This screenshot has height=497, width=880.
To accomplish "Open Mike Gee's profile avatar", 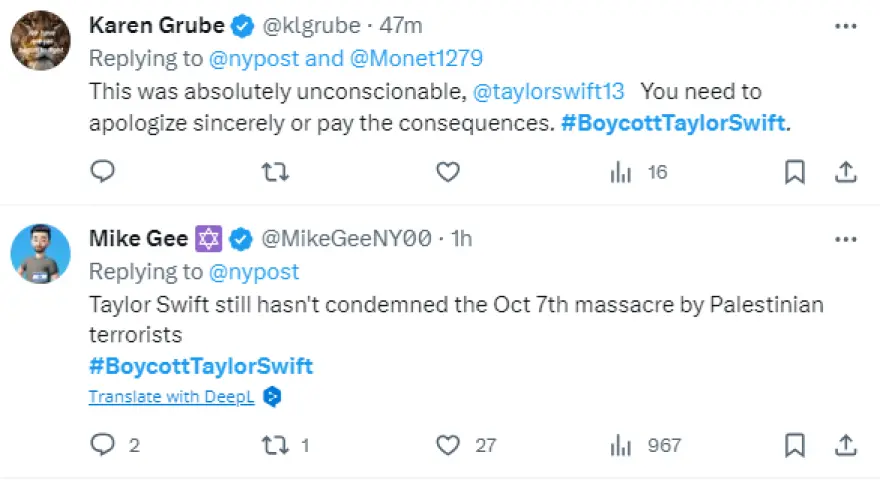I will tap(40, 255).
